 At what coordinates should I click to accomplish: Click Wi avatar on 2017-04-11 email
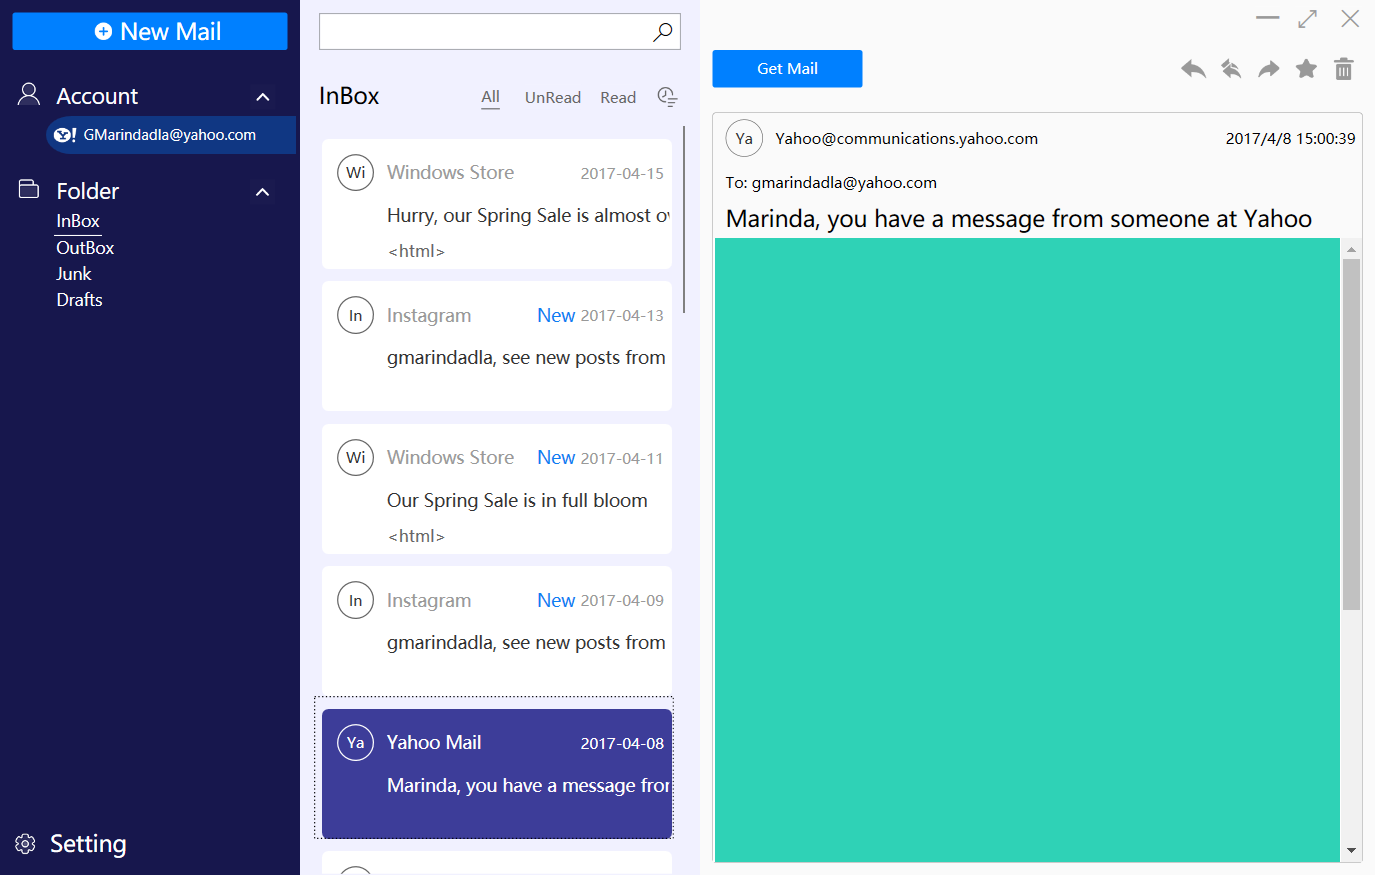[356, 457]
